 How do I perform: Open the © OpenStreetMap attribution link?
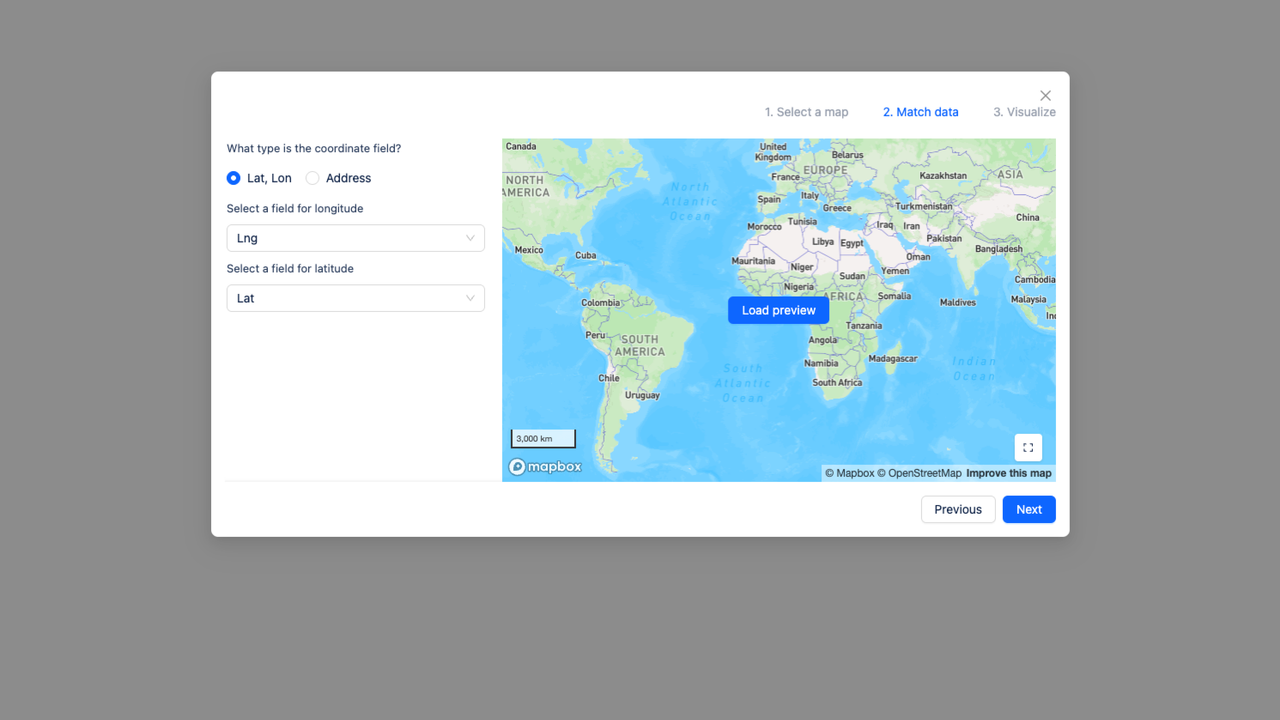[919, 473]
